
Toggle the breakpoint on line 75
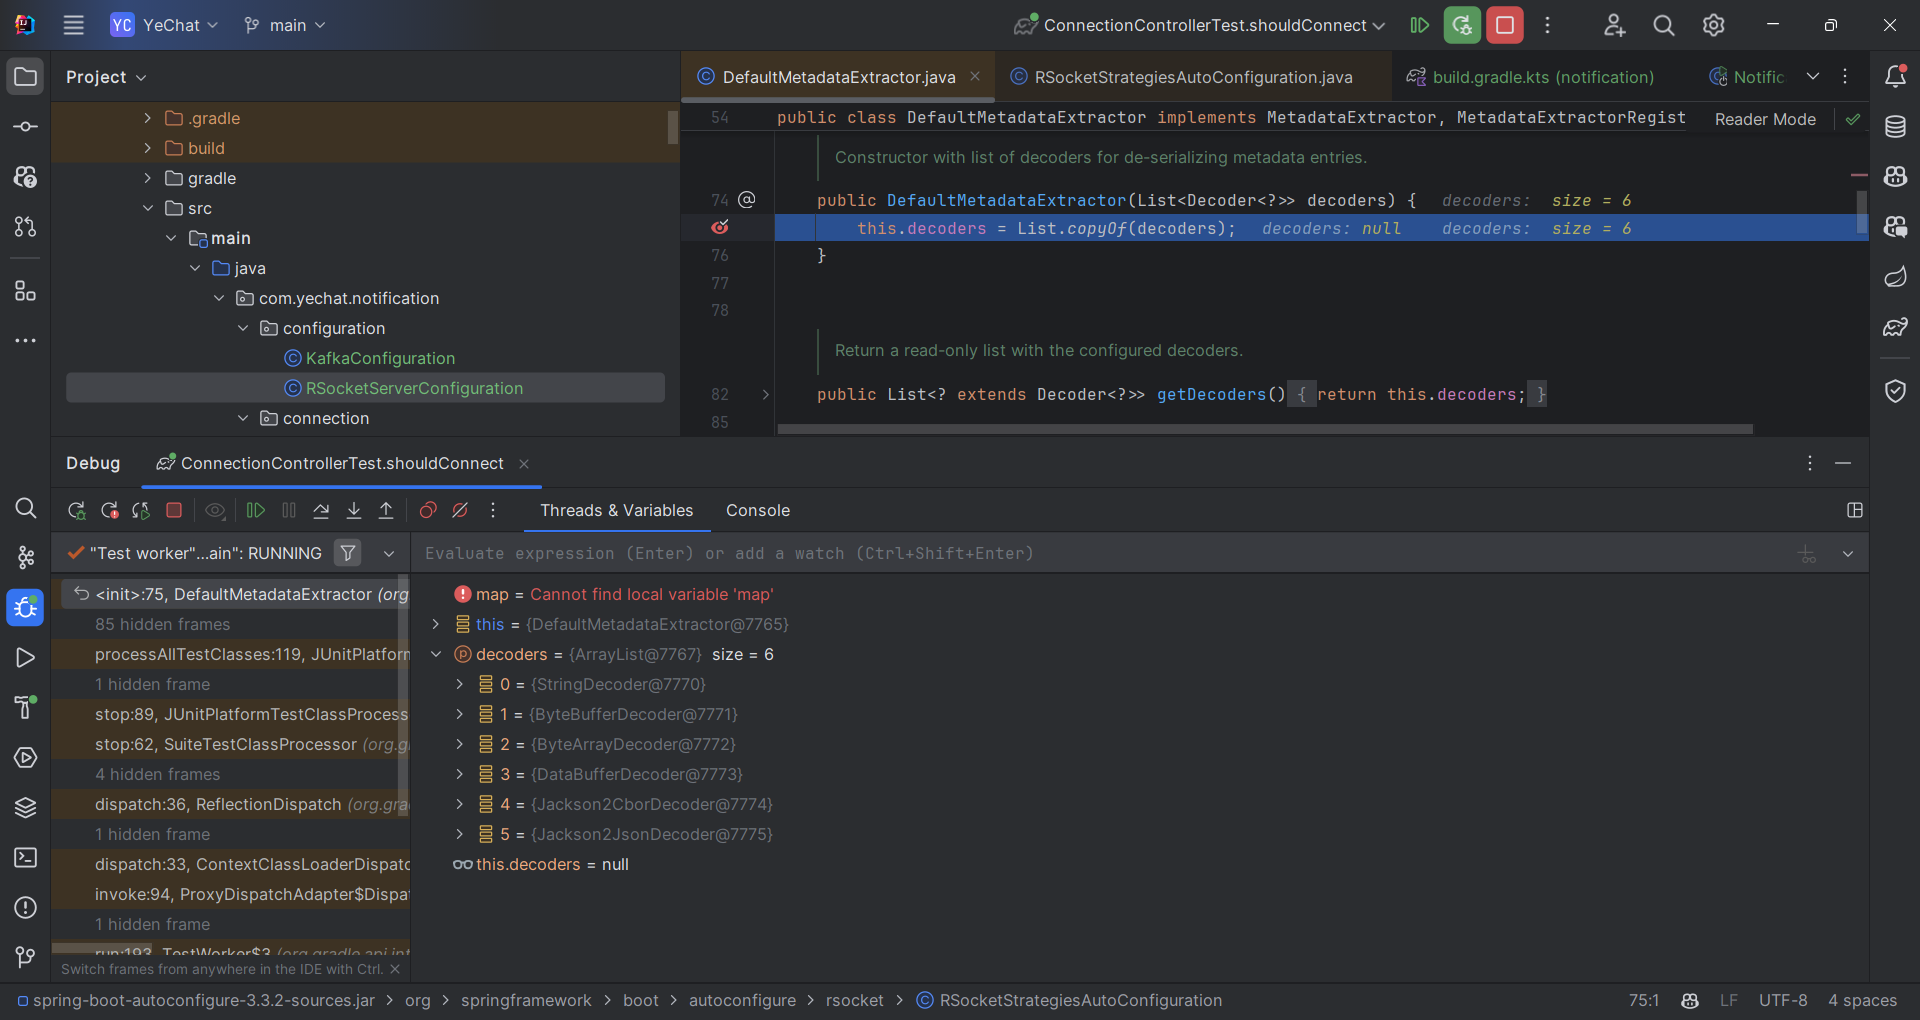tap(720, 228)
